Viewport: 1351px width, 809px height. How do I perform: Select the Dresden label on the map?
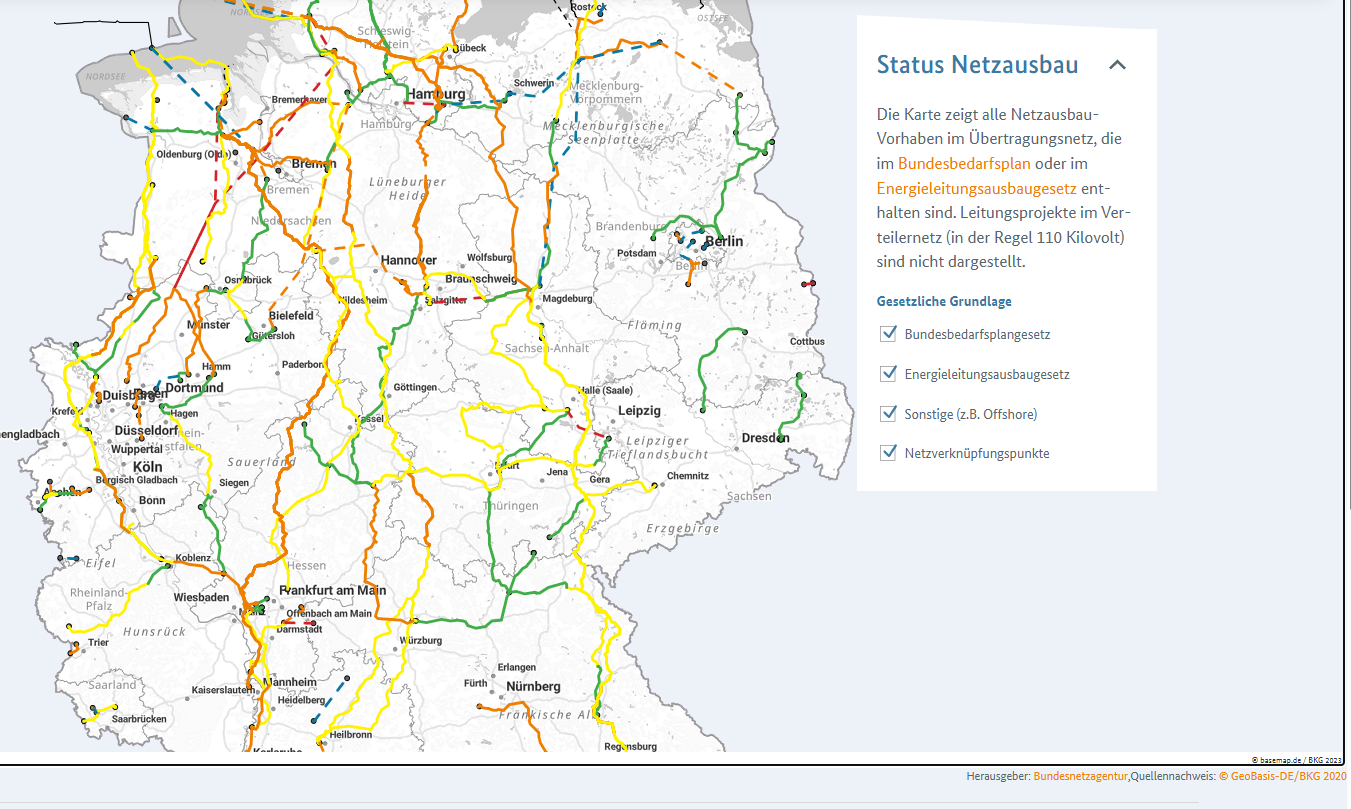[x=765, y=438]
